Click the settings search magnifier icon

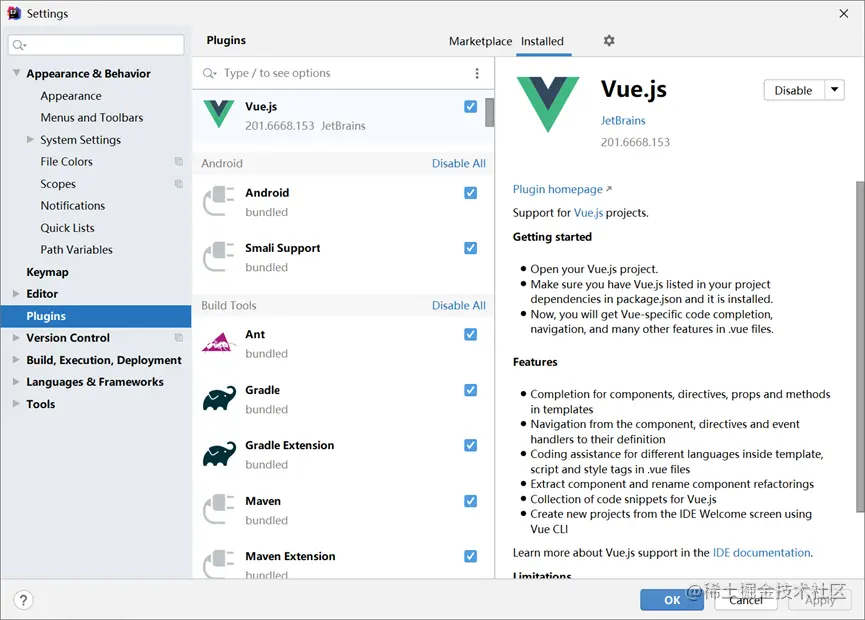click(19, 45)
